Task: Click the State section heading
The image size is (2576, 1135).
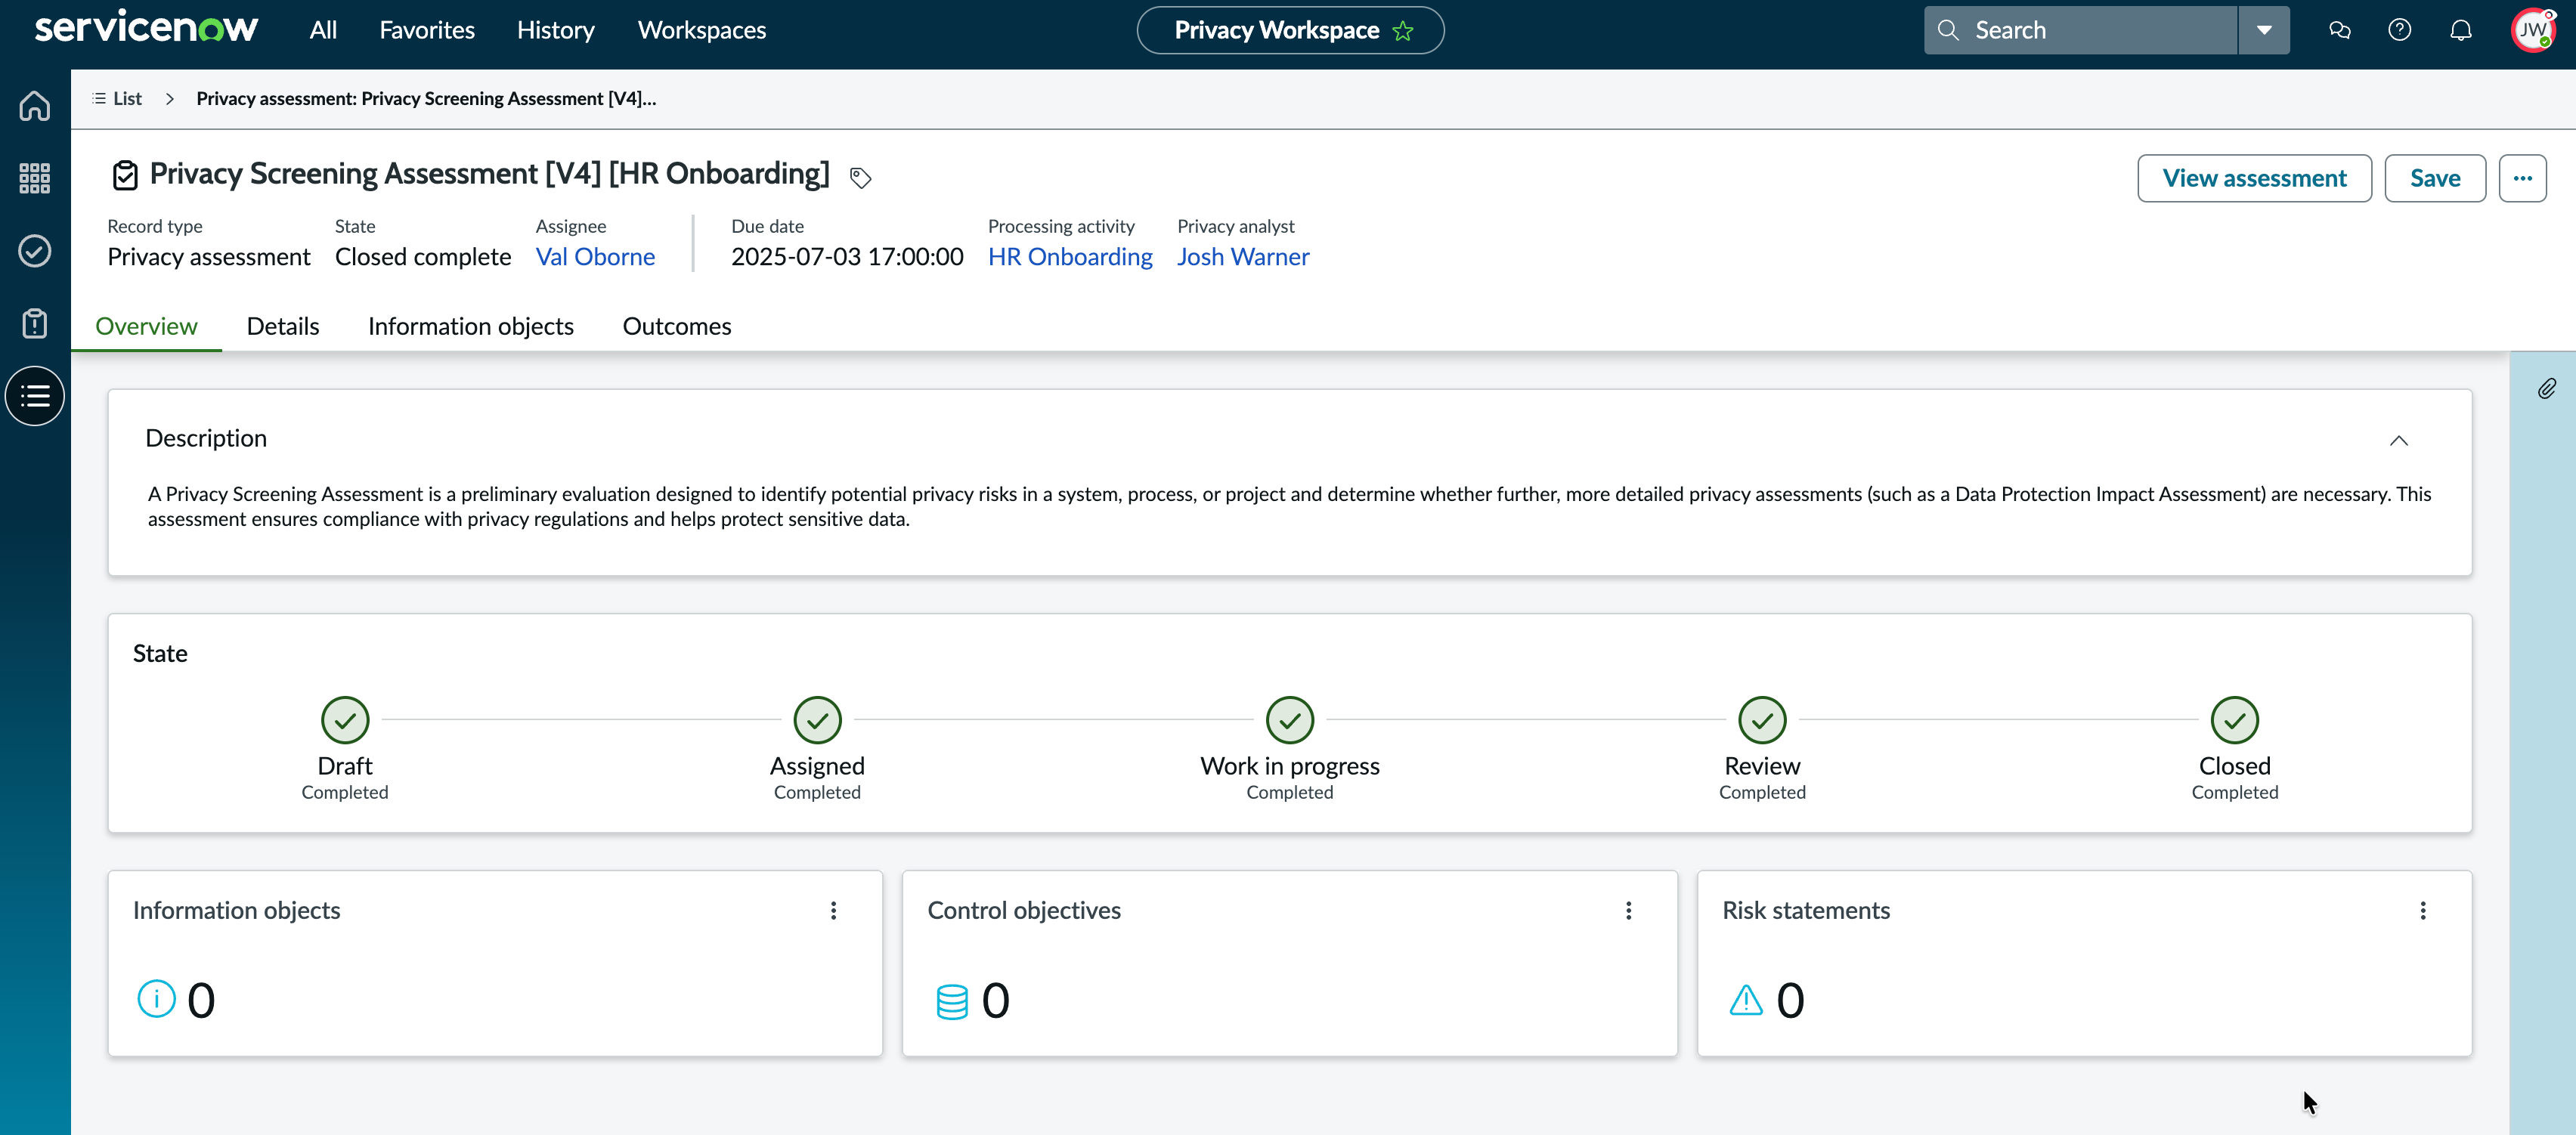Action: pos(160,653)
